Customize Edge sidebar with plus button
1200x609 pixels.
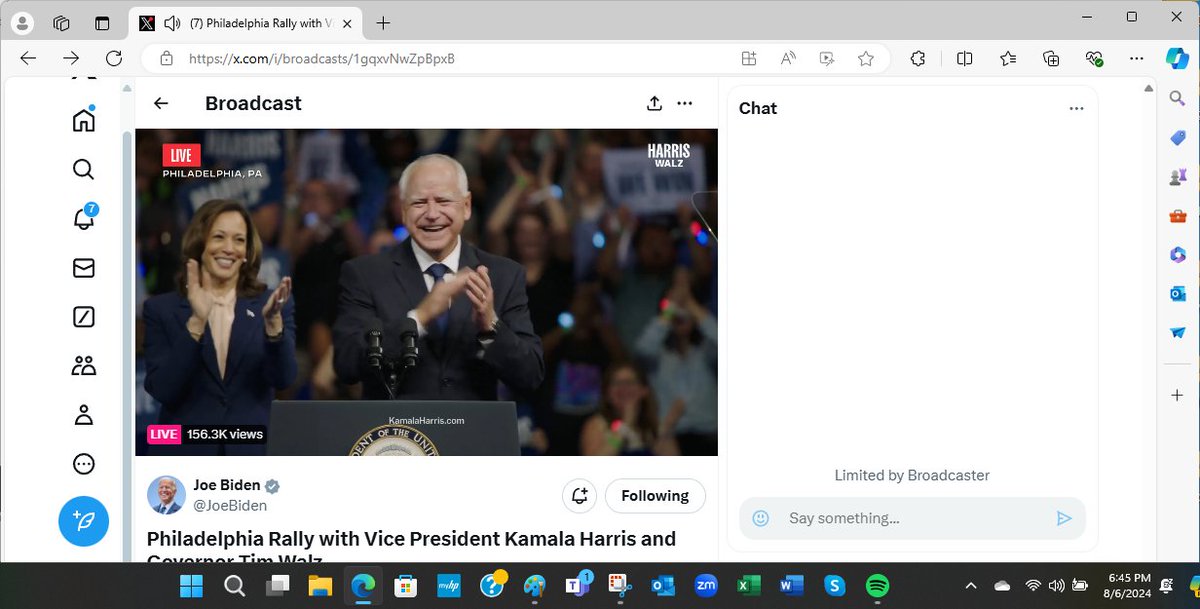tap(1177, 395)
